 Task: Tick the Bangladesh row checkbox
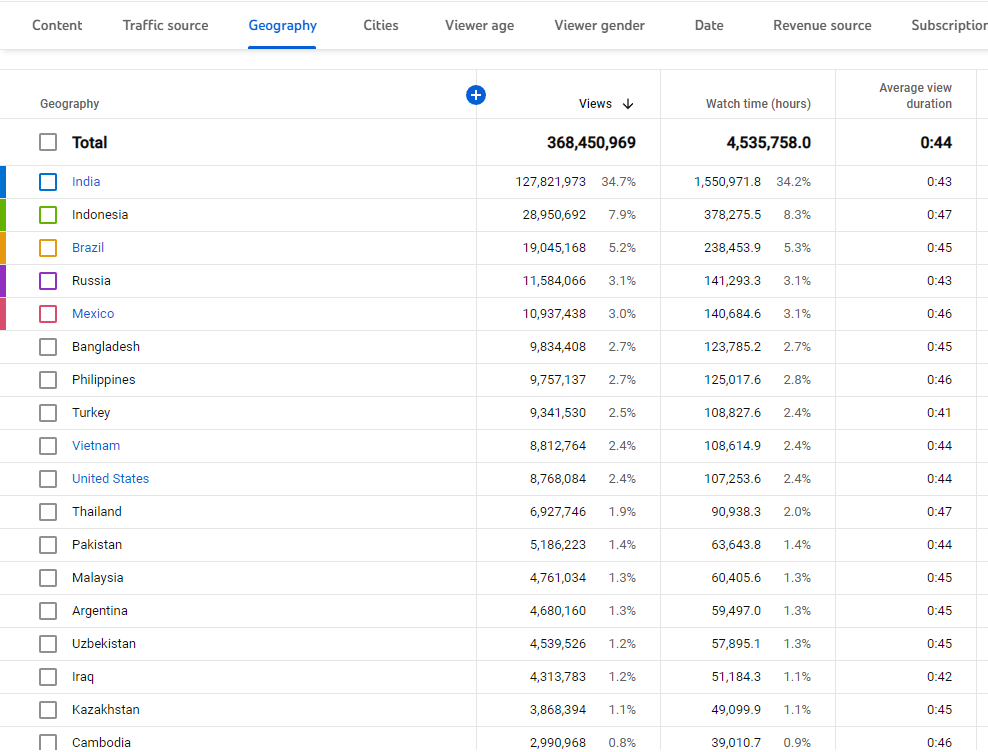[48, 347]
